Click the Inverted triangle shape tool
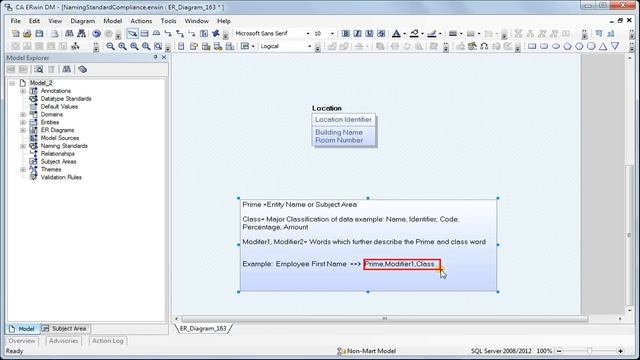The height and width of the screenshot is (360, 640). (x=615, y=46)
